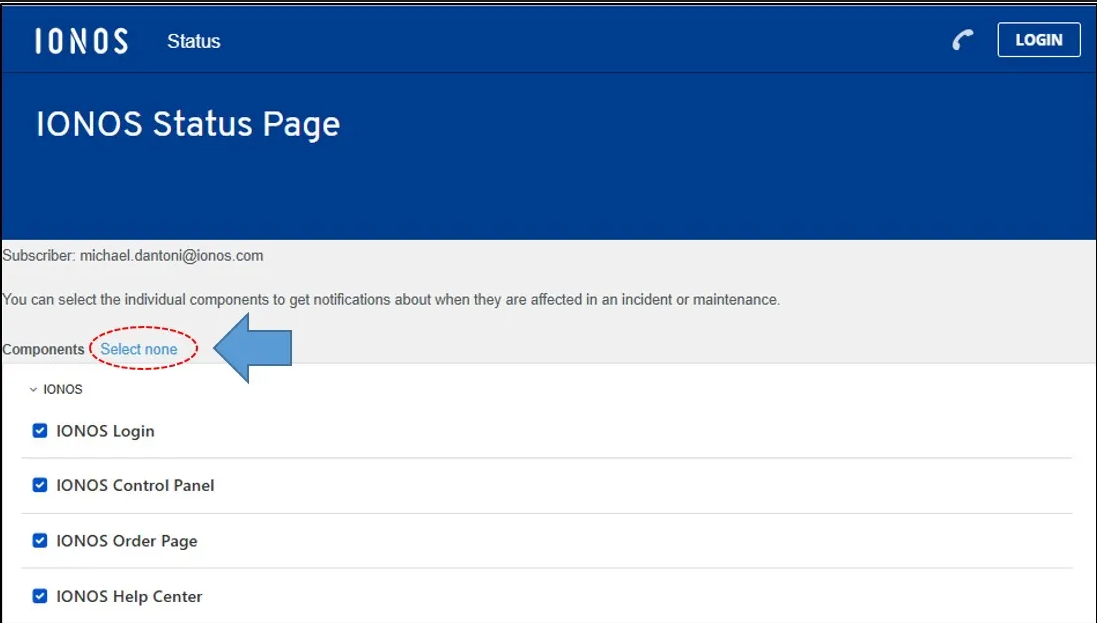
Task: Click the IONOS Help Center label text
Action: (x=129, y=597)
